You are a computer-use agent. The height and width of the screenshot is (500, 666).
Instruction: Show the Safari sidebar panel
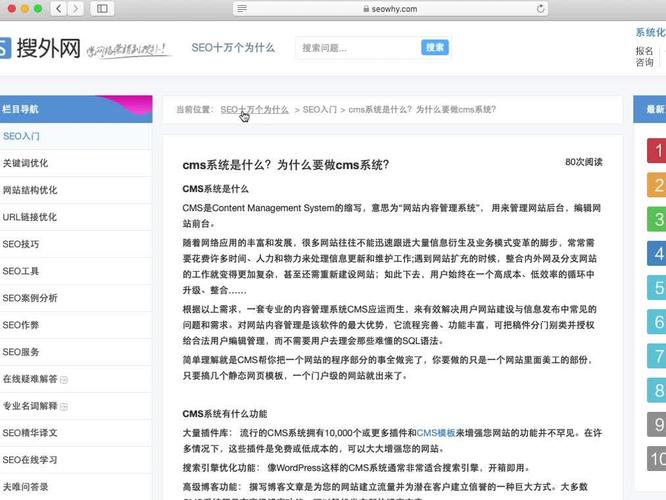[x=102, y=8]
